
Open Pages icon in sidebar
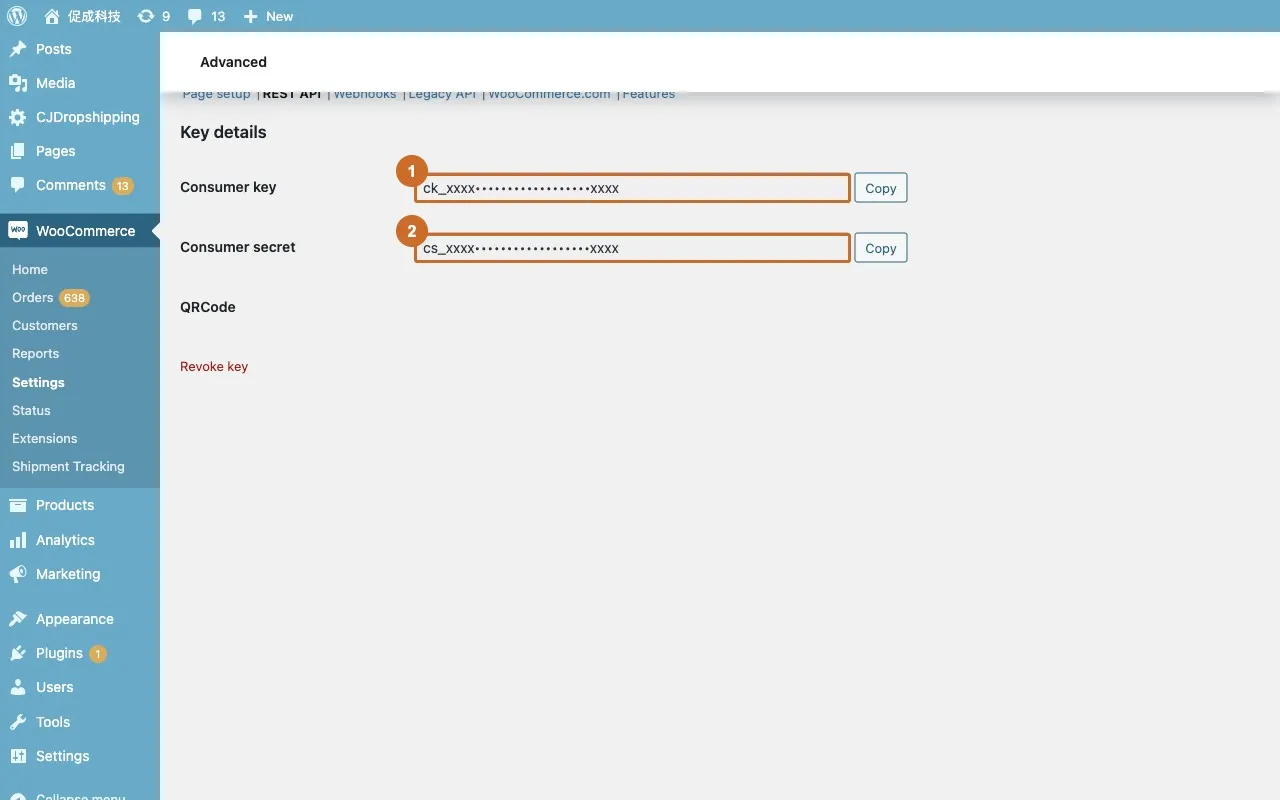coord(18,151)
